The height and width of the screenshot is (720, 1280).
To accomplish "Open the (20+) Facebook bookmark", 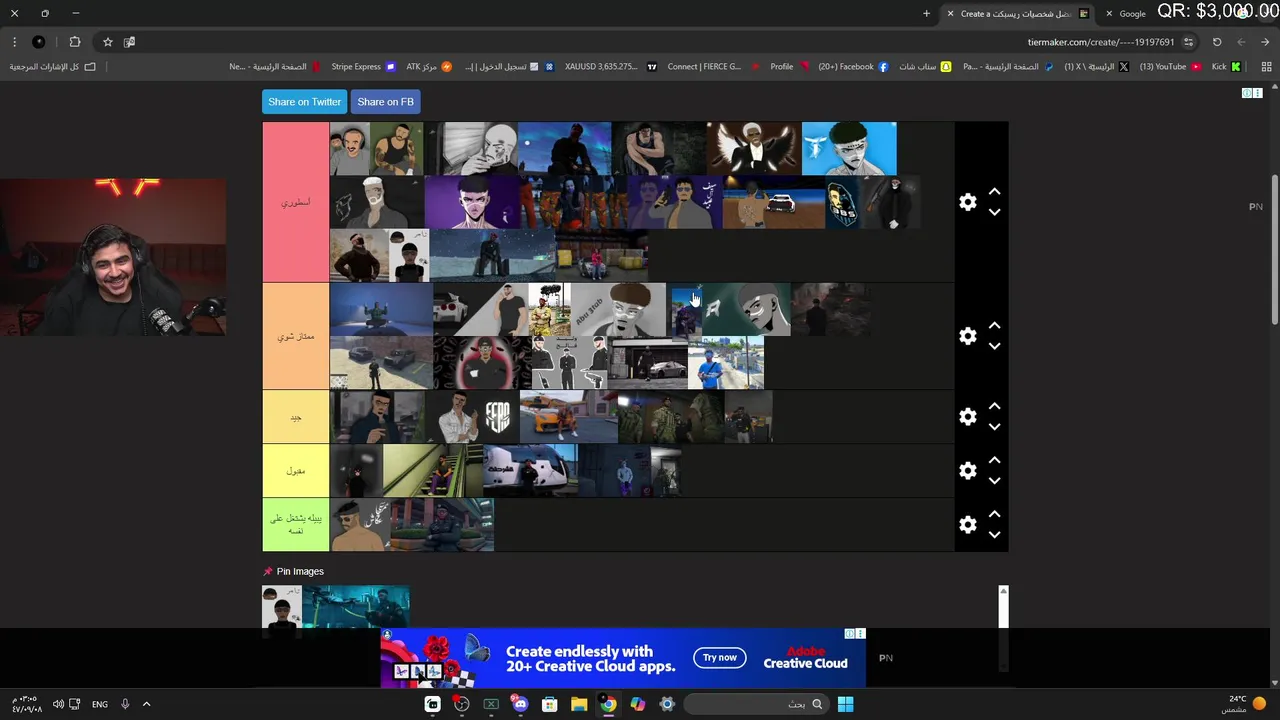I will pyautogui.click(x=853, y=67).
